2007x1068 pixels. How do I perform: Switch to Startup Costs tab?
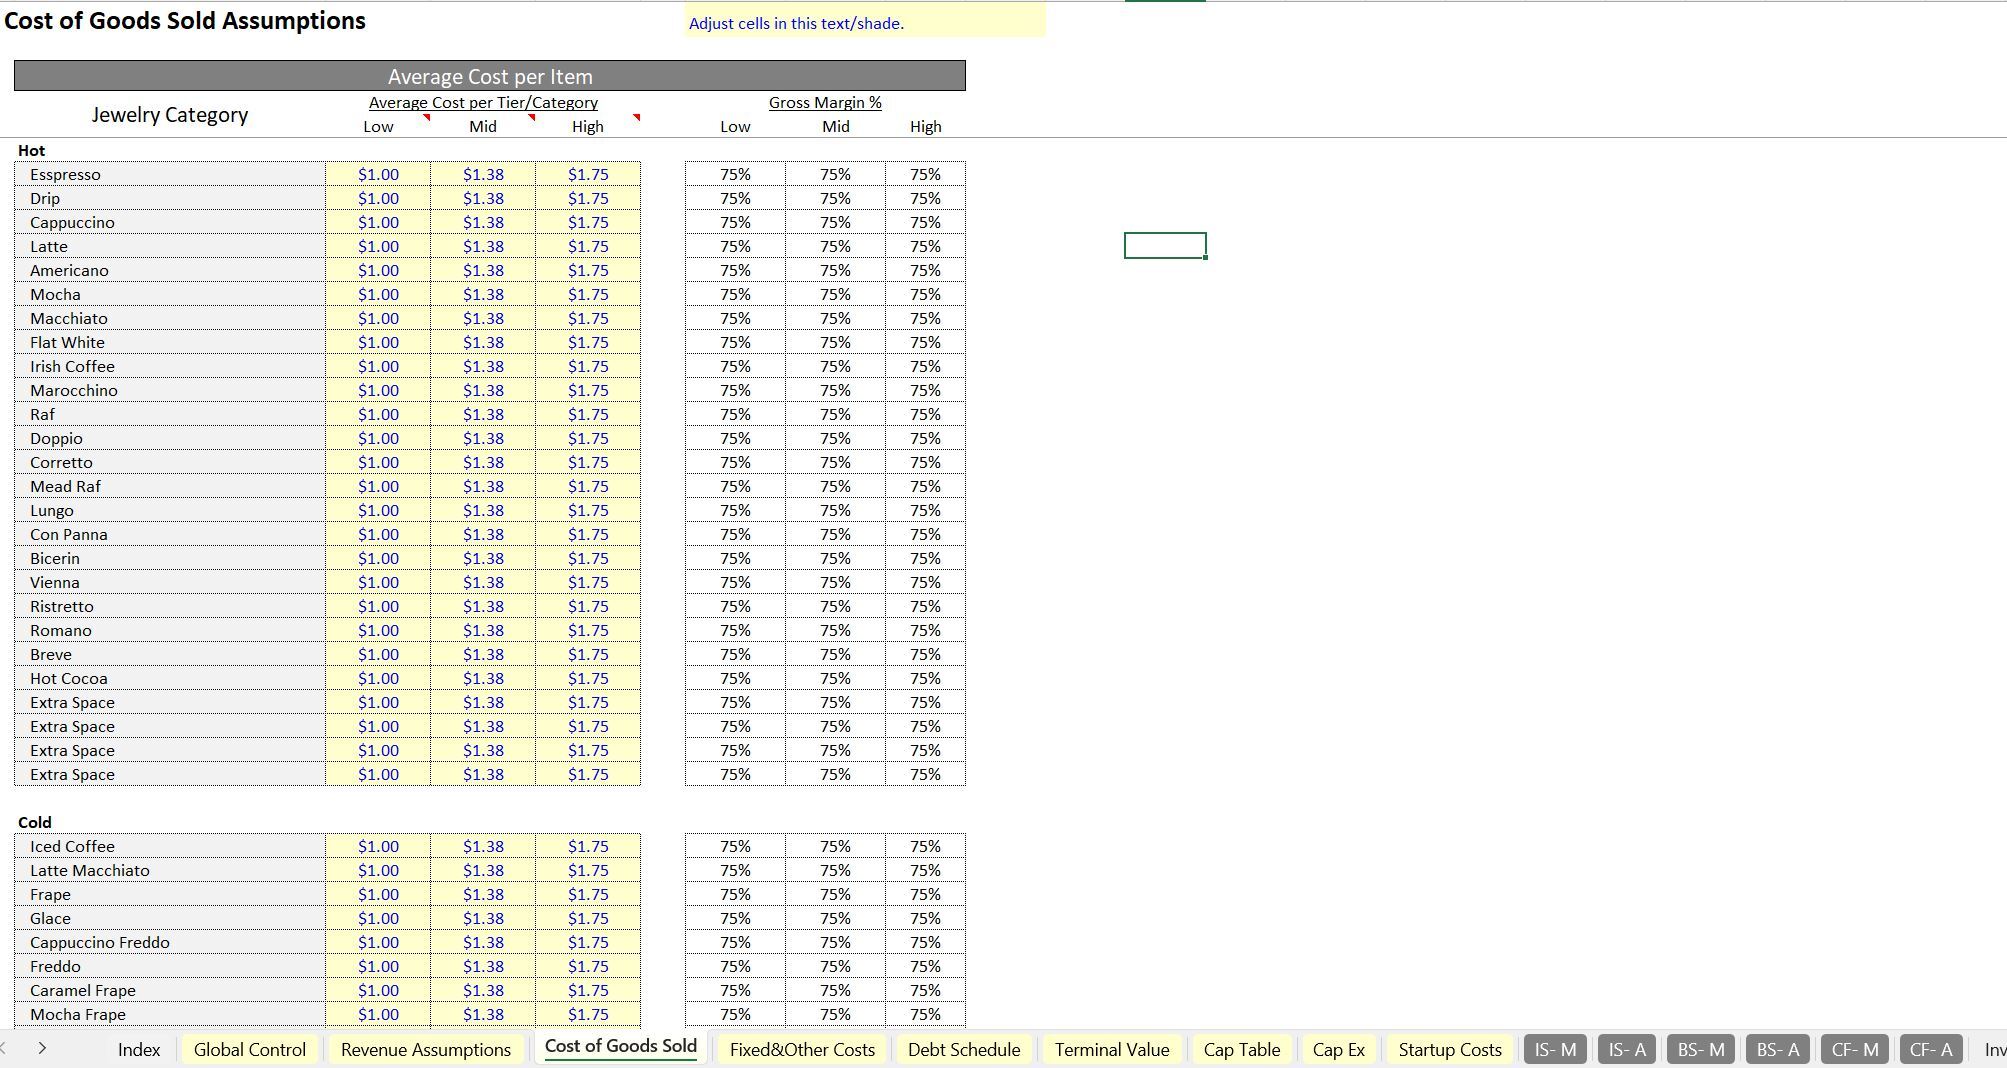1450,1049
